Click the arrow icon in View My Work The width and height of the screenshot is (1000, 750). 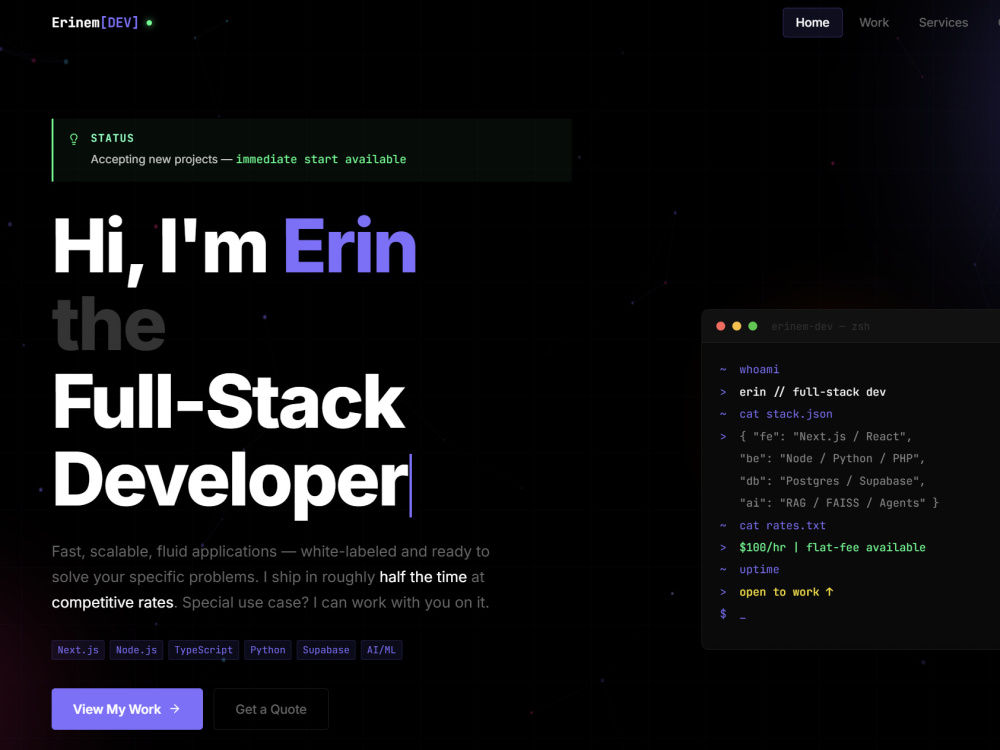tap(175, 709)
